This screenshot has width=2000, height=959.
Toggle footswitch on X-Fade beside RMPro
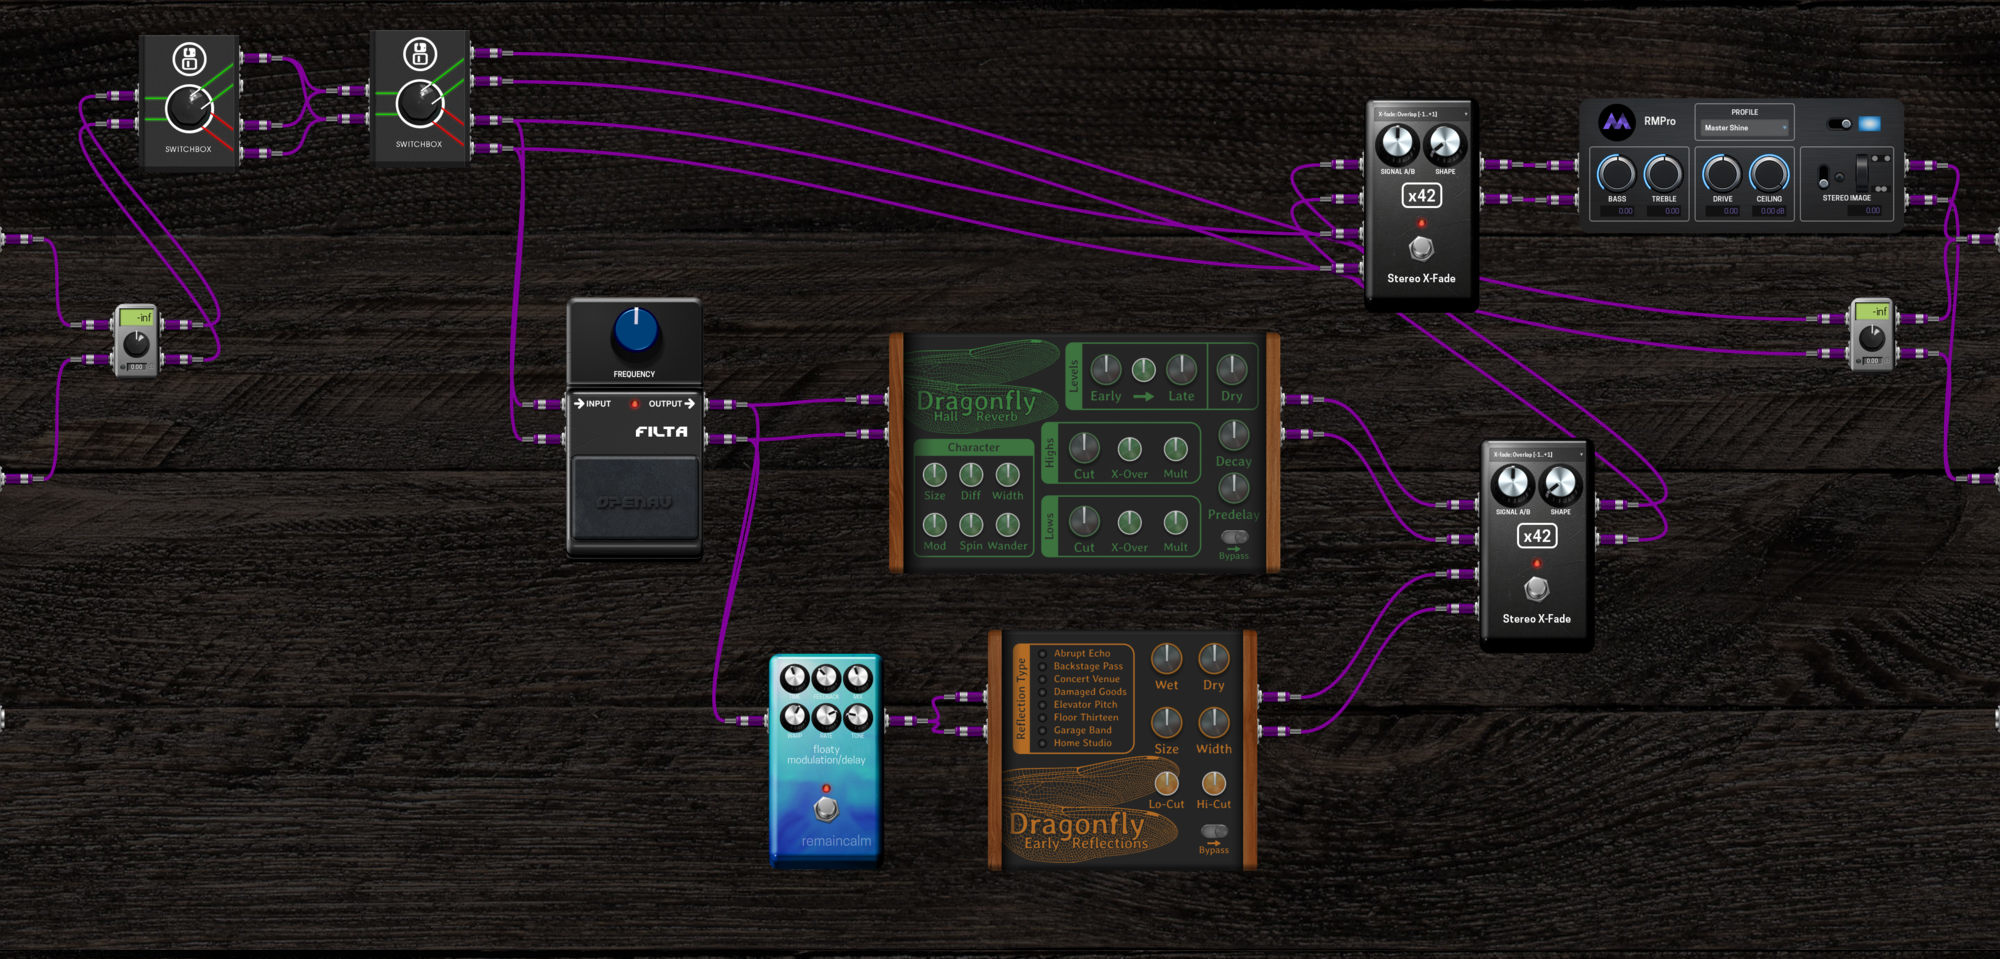[1421, 247]
